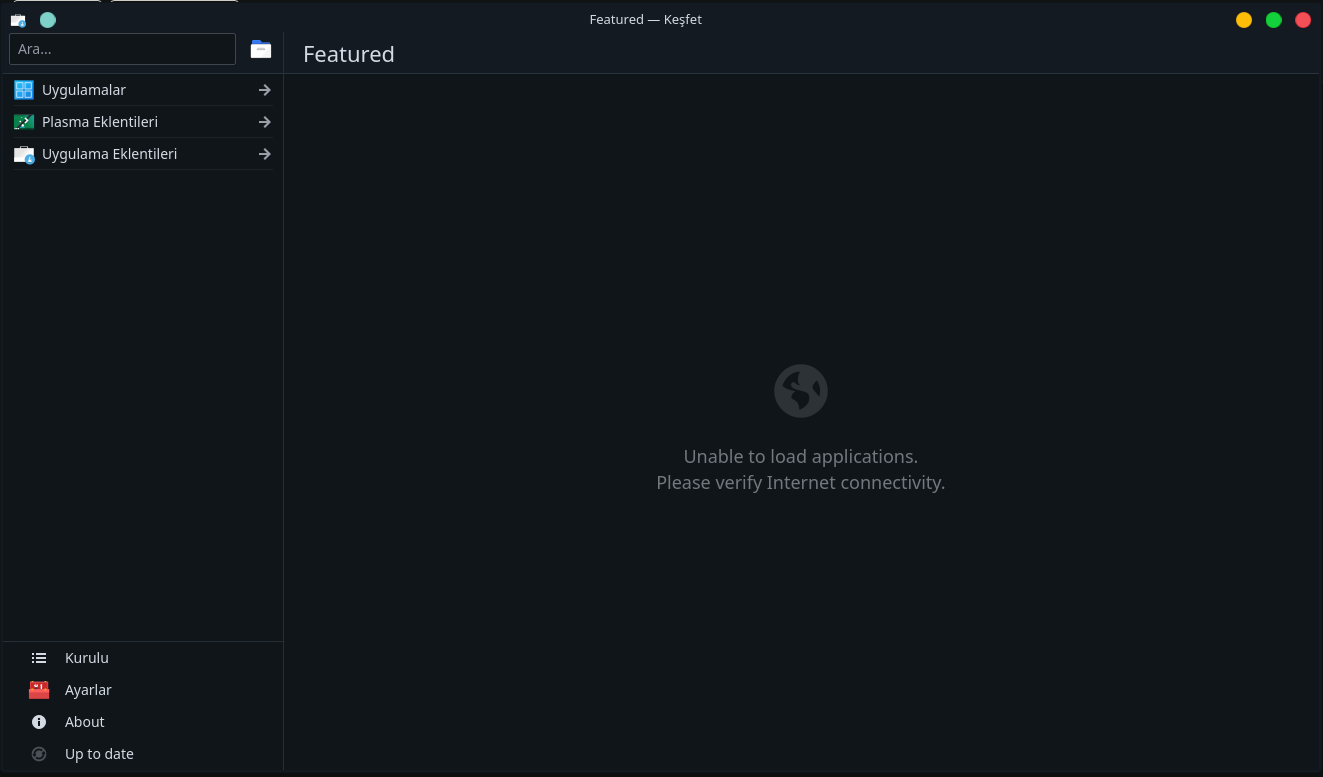Click the Plasma Eklentileri green icon
The image size is (1323, 777).
[24, 122]
